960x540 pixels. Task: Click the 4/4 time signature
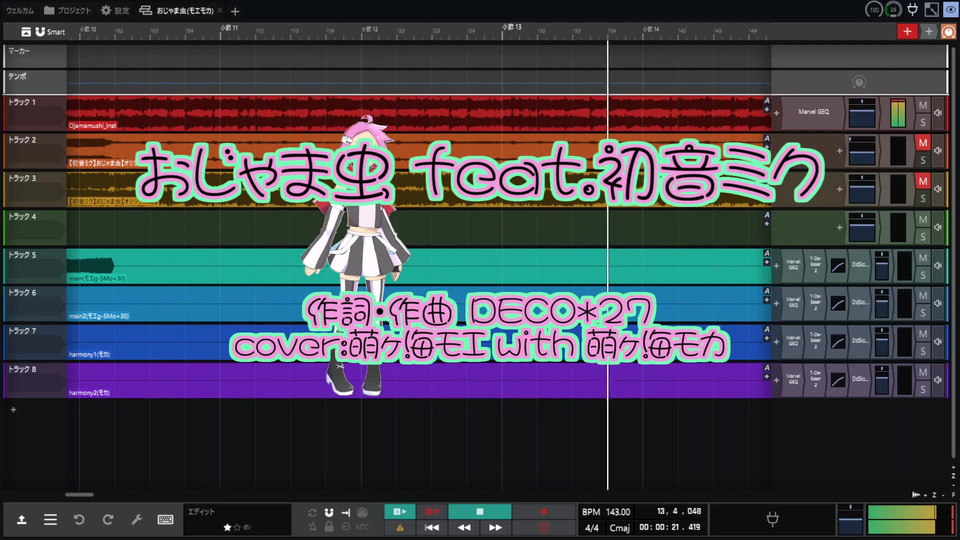click(x=591, y=528)
